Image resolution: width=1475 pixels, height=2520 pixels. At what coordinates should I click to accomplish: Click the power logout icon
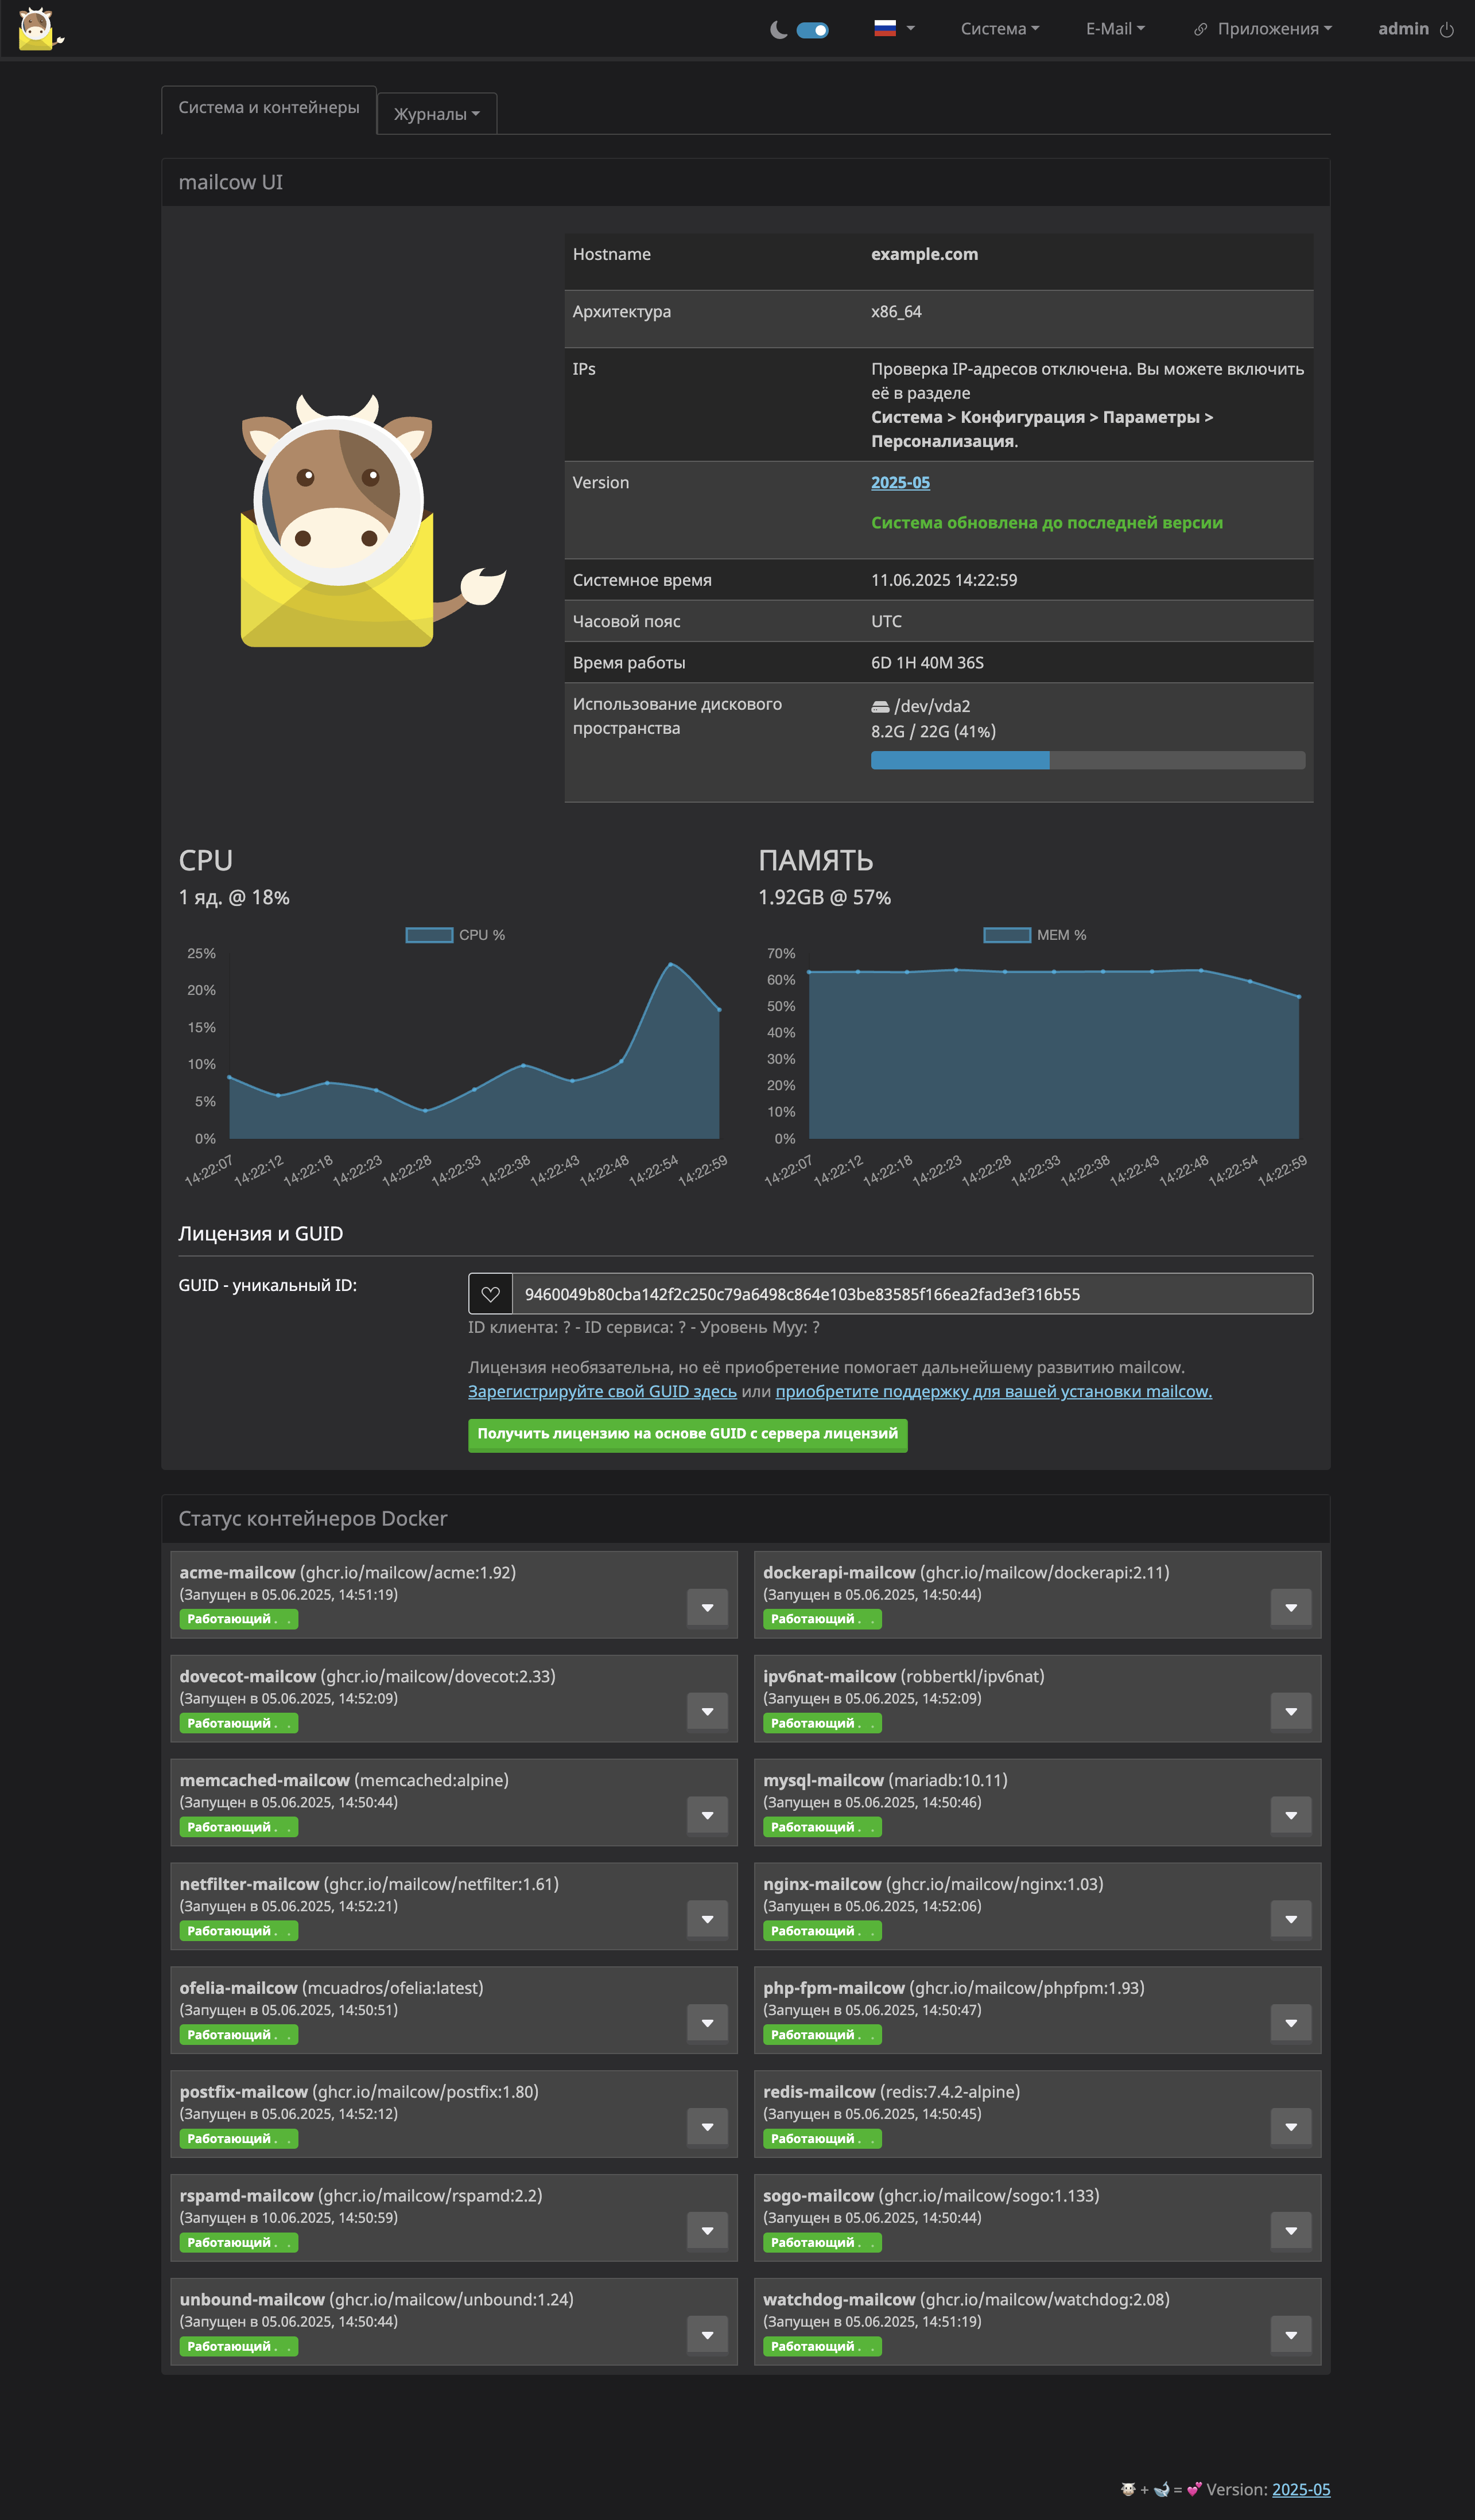[1446, 30]
